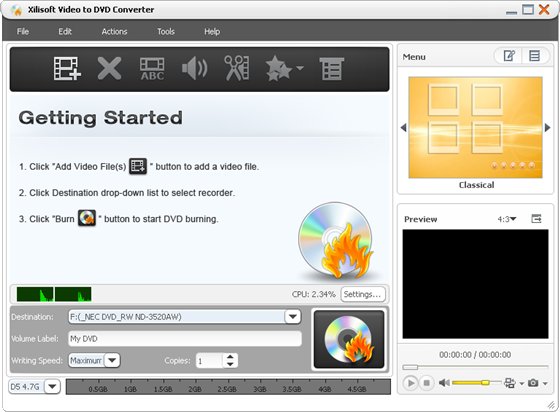Toggle the menu list view icon
The image size is (560, 412).
[x=535, y=56]
